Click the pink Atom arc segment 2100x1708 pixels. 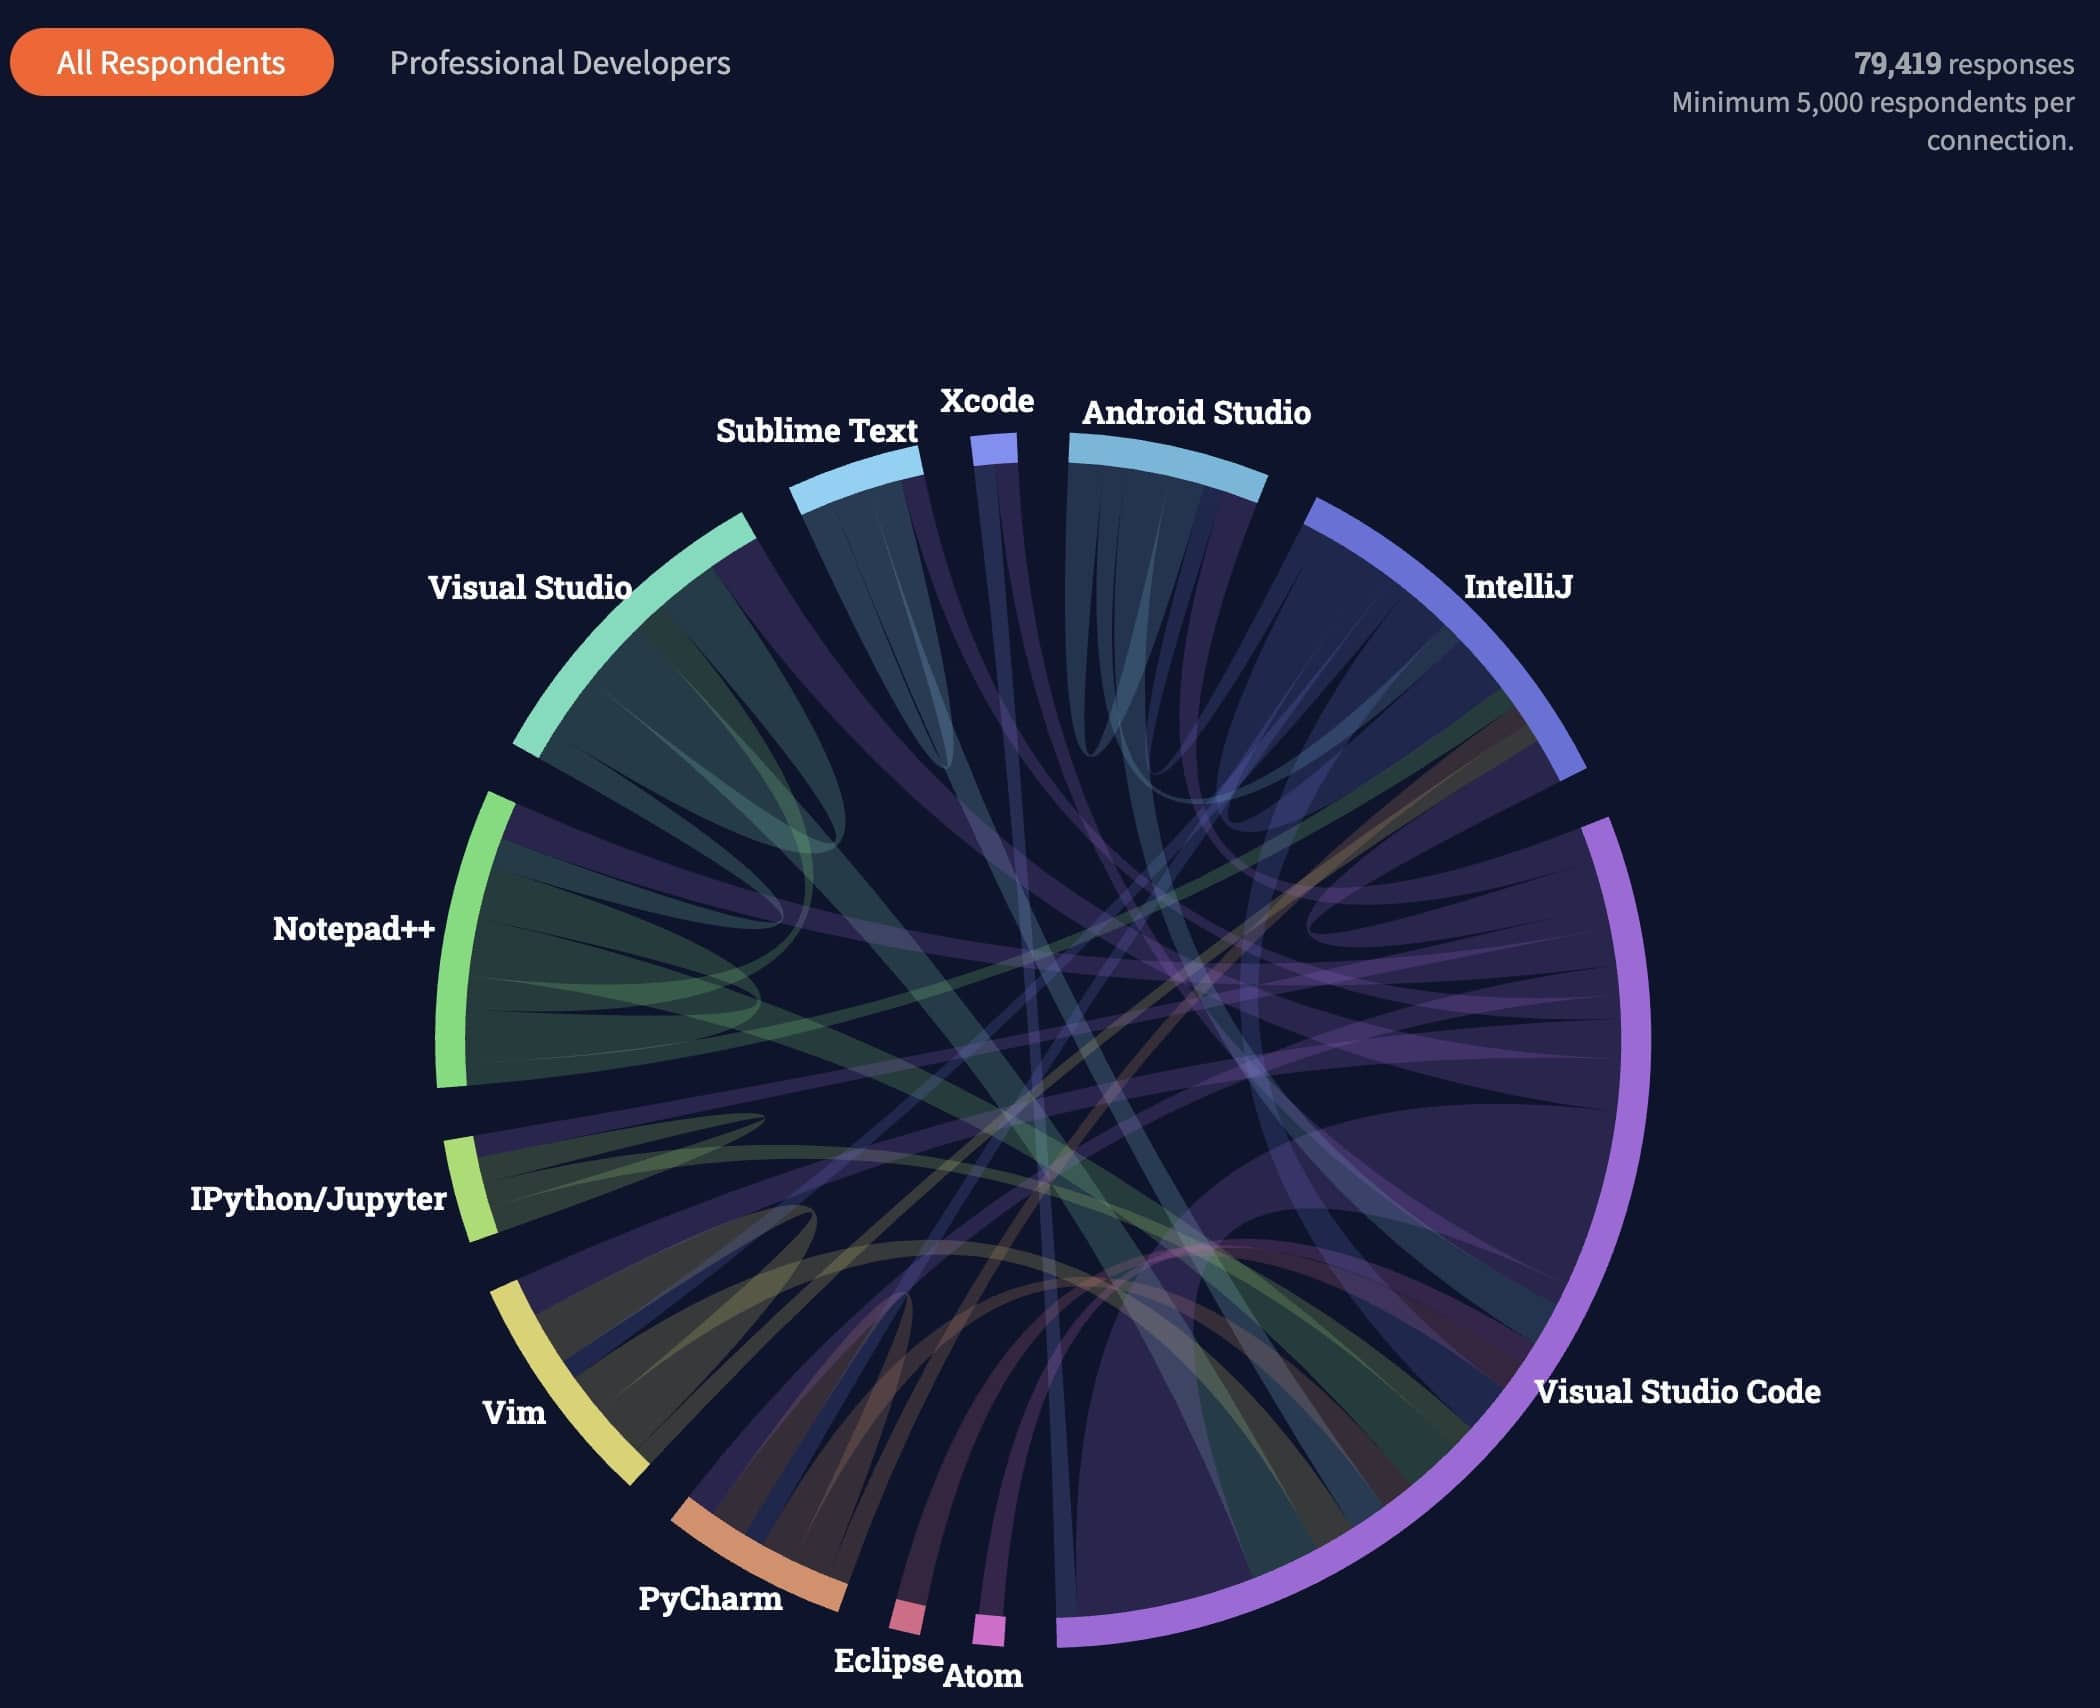tap(989, 1630)
